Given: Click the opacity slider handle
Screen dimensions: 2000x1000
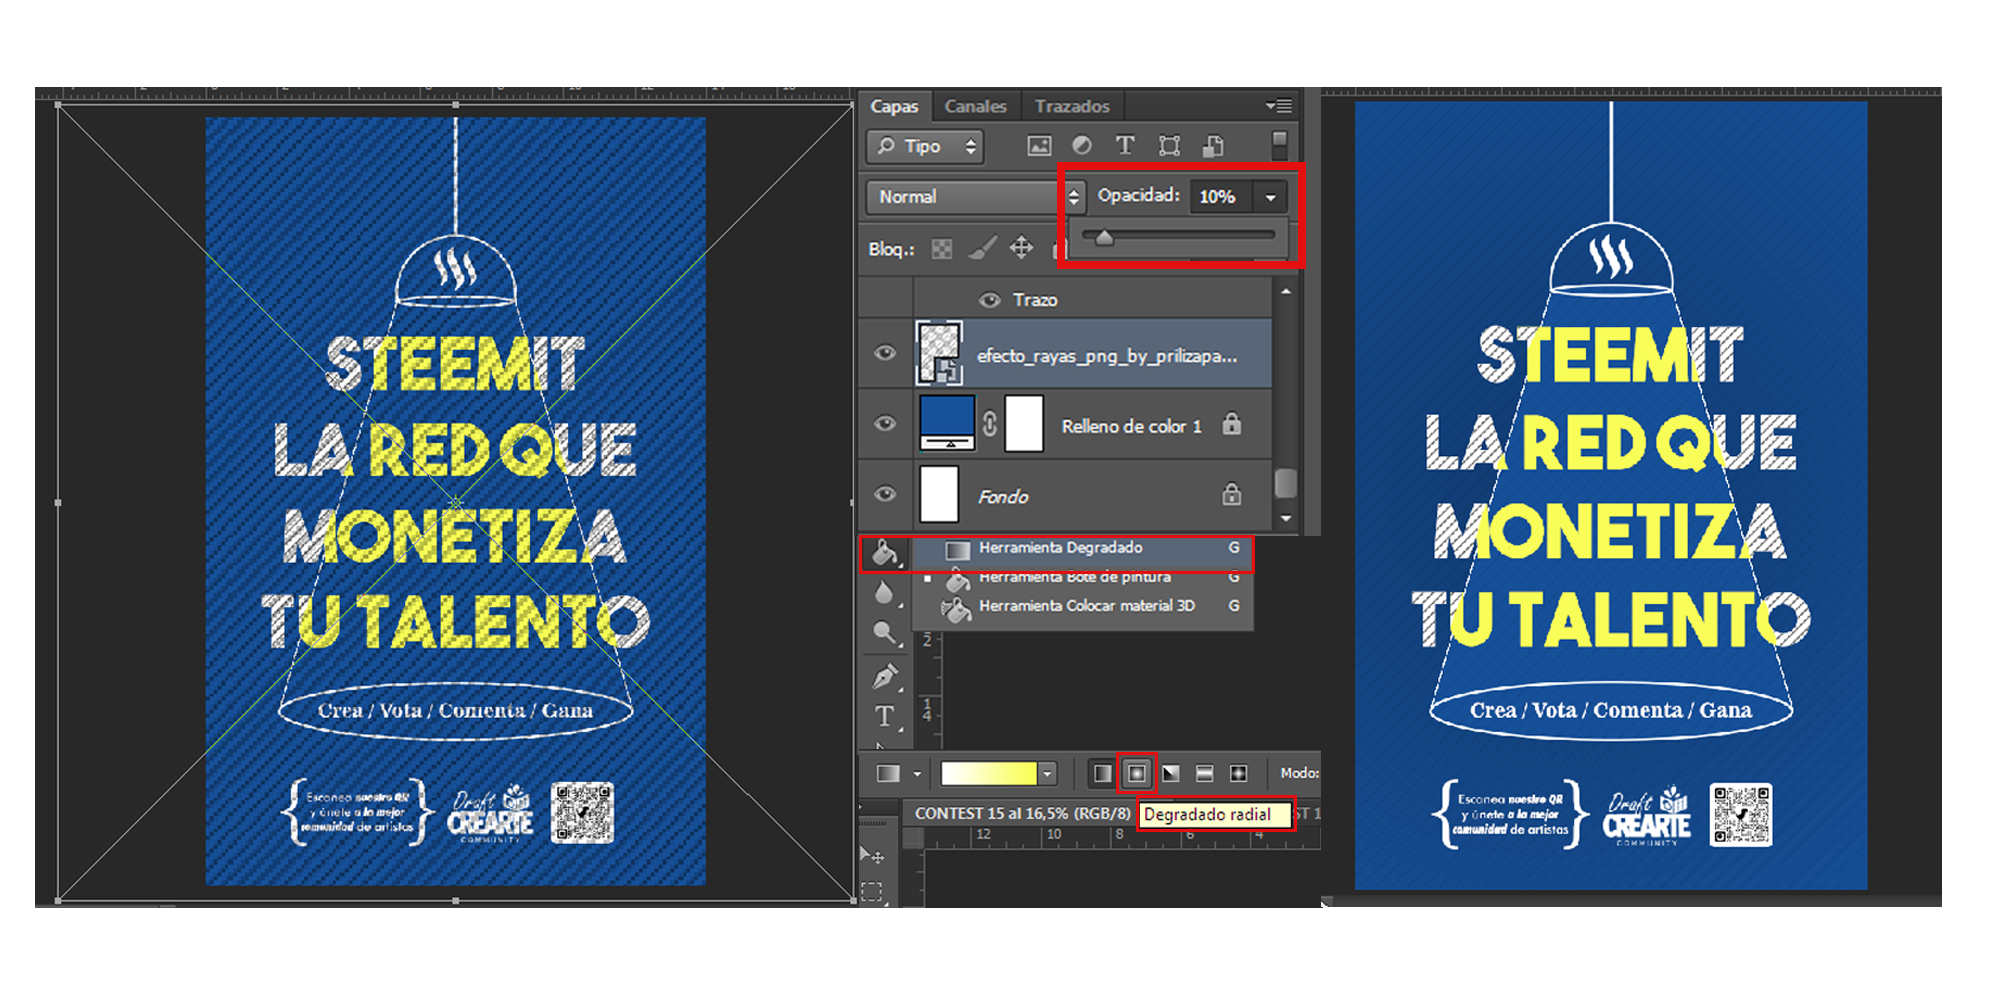Looking at the screenshot, I should coord(1104,238).
